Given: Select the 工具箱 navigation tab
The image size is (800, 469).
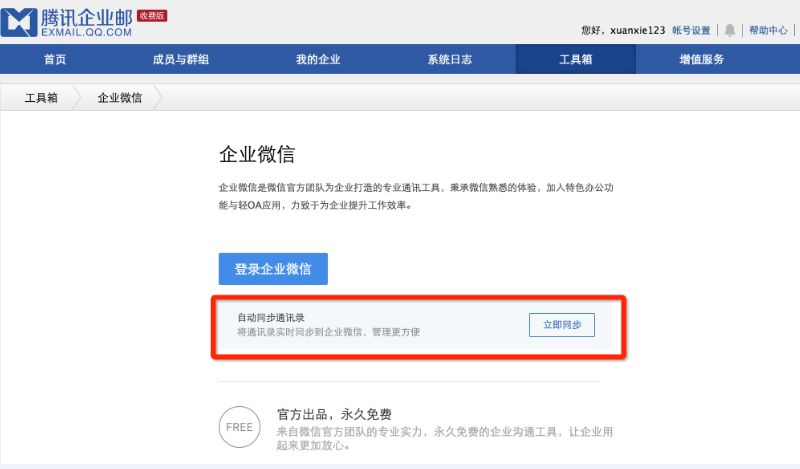Looking at the screenshot, I should point(575,60).
